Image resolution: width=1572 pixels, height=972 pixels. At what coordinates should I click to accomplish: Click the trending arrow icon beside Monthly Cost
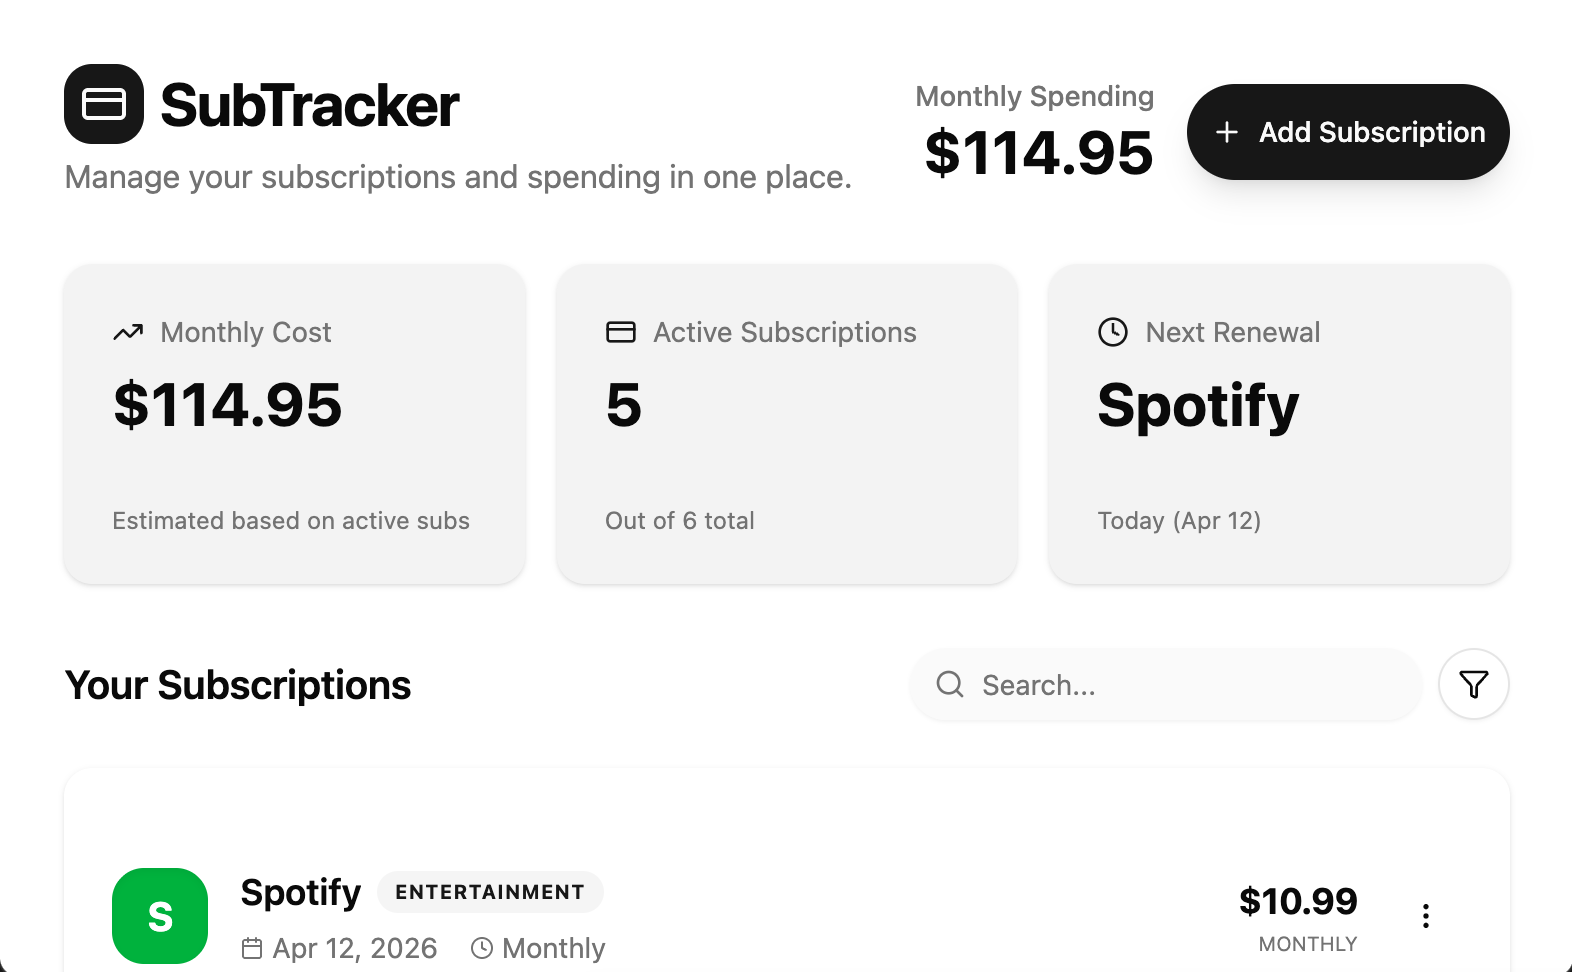pyautogui.click(x=128, y=332)
